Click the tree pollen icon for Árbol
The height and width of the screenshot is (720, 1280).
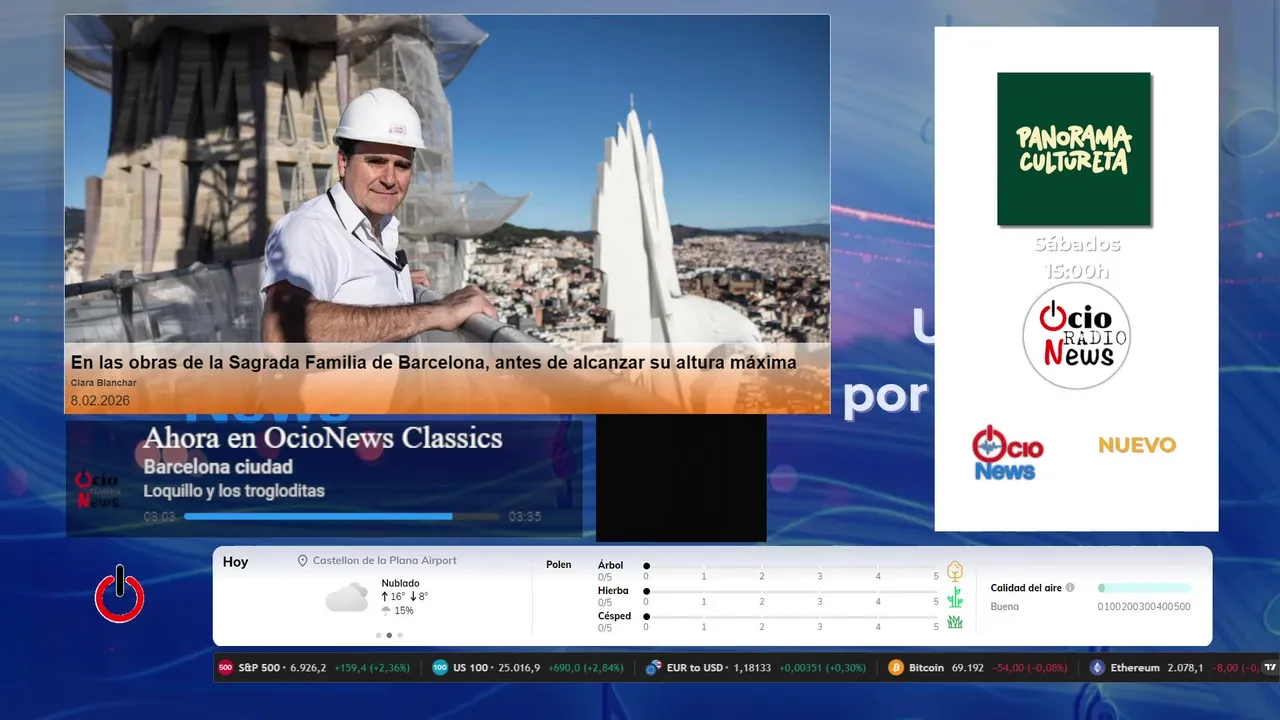pos(955,571)
